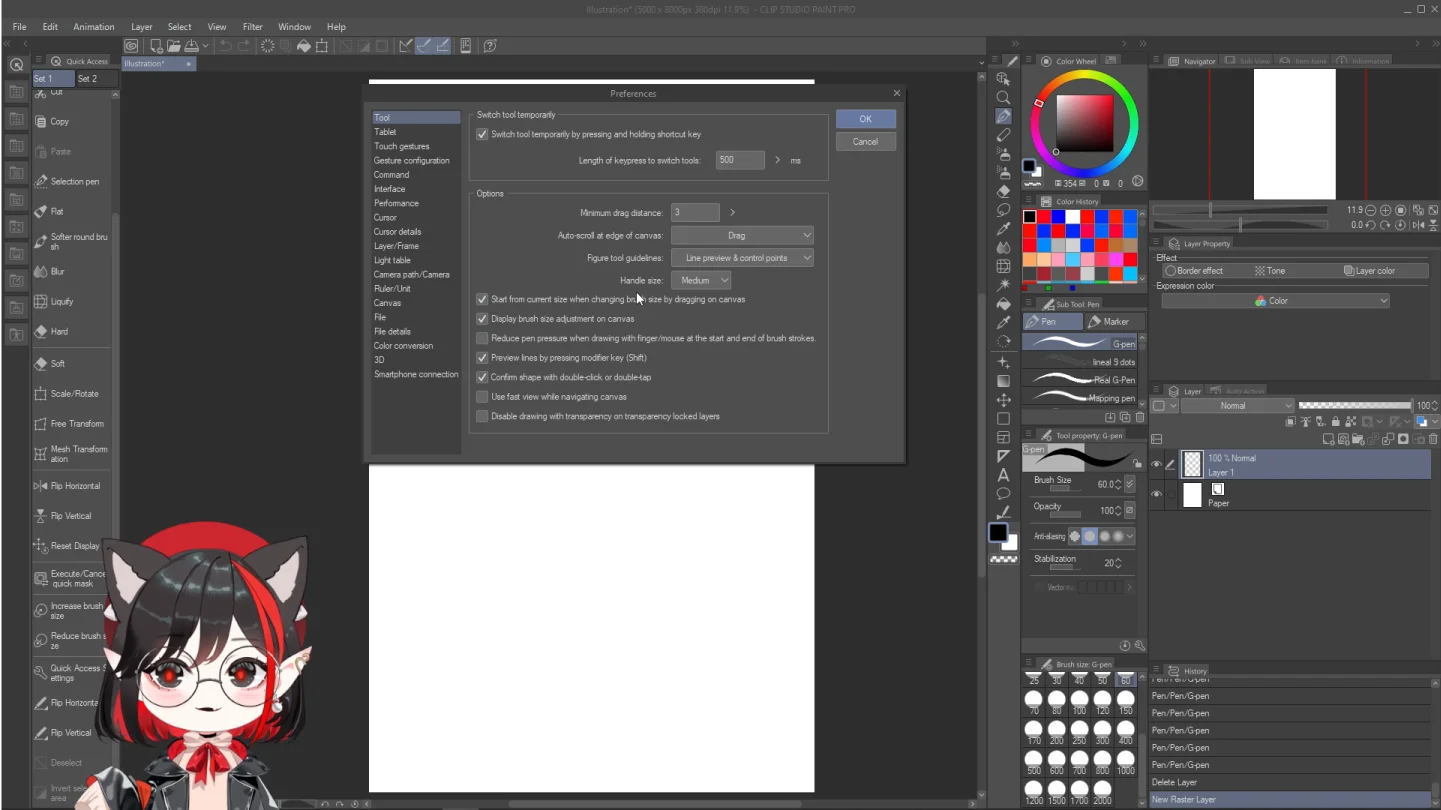Click Cancel in Preferences dialog
This screenshot has width=1441, height=810.
click(866, 142)
